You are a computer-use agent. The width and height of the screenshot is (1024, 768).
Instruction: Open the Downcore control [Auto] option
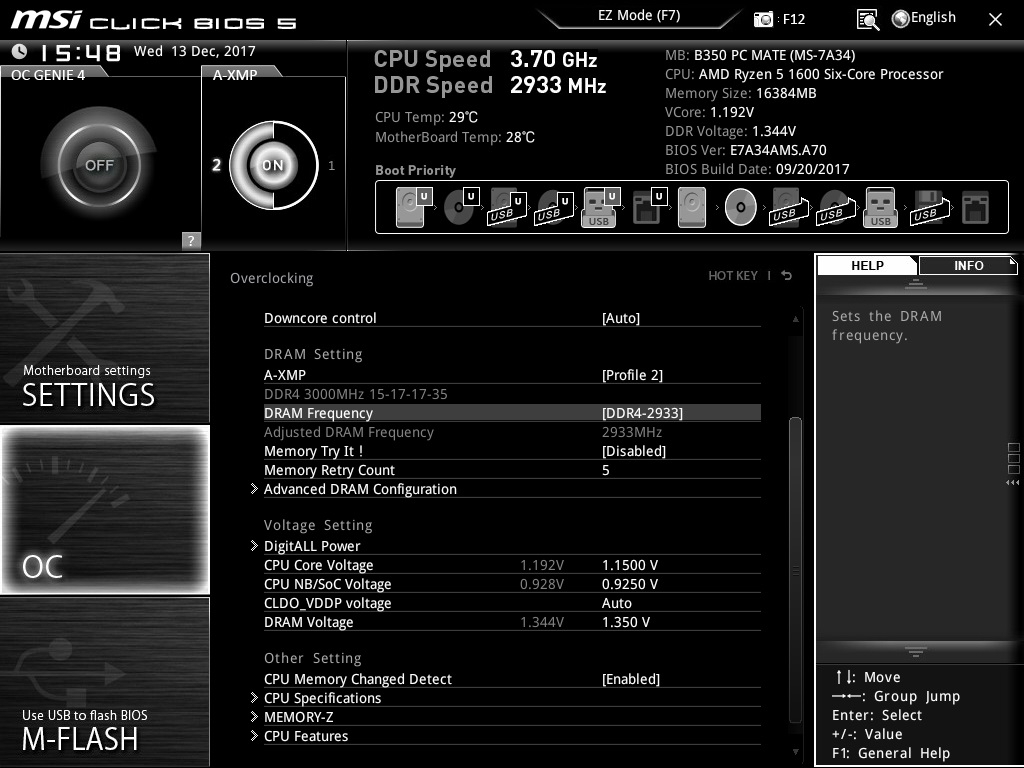512,318
